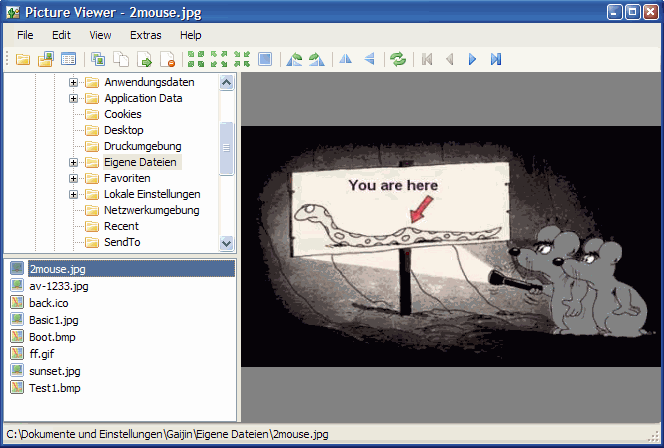The width and height of the screenshot is (664, 448).
Task: Maximize the Picture Viewer window
Action: tap(633, 12)
